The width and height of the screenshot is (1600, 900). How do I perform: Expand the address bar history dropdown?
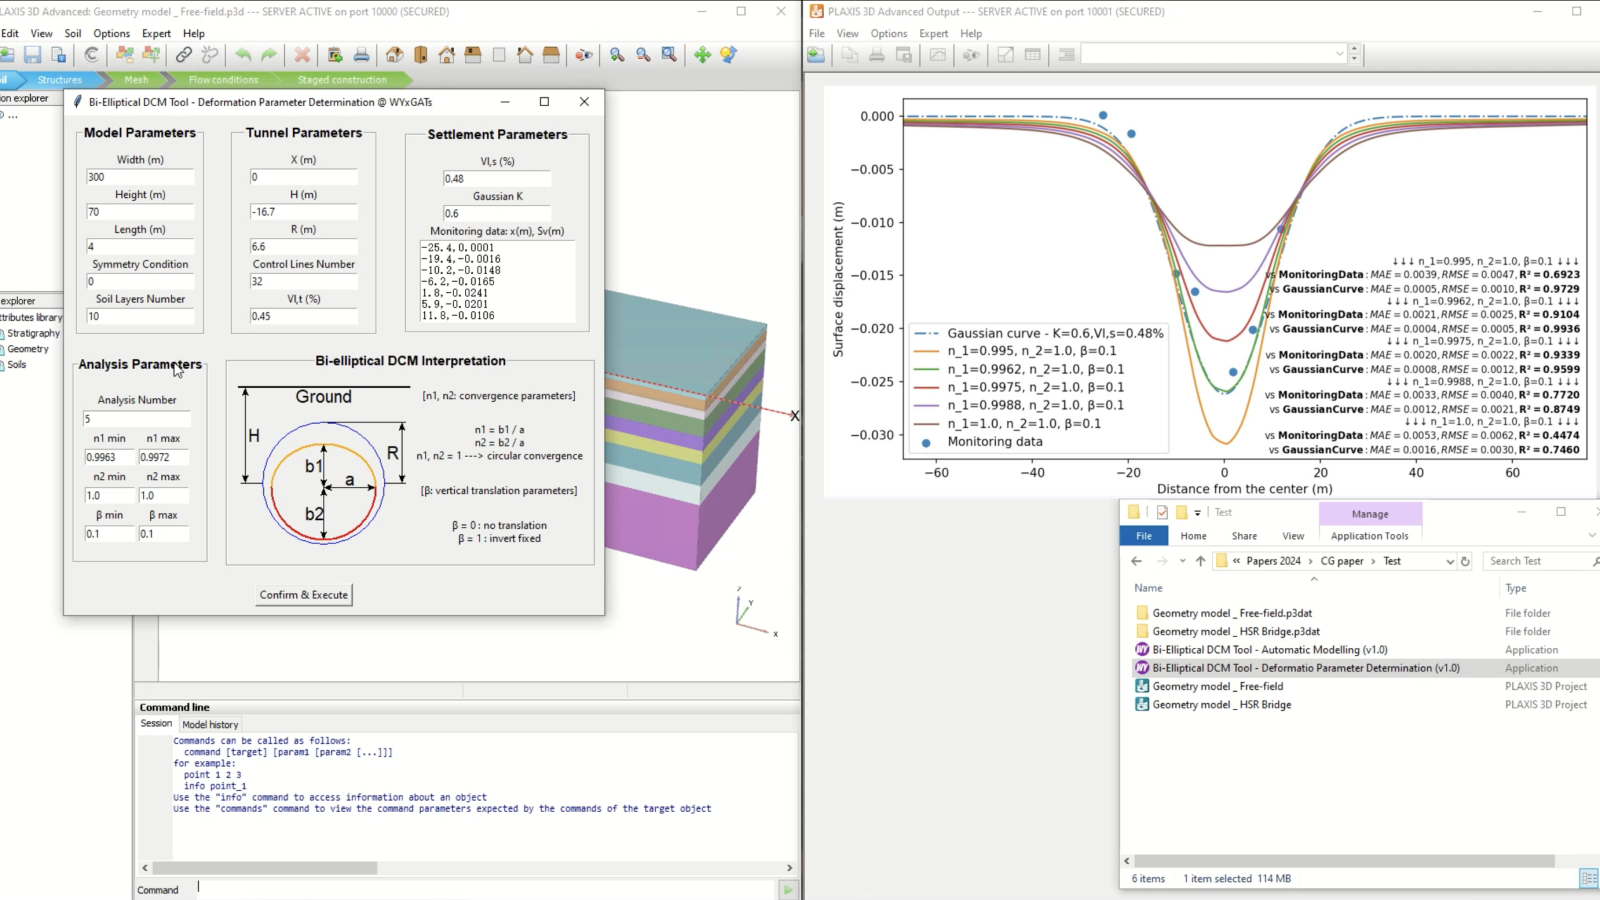tap(1450, 561)
